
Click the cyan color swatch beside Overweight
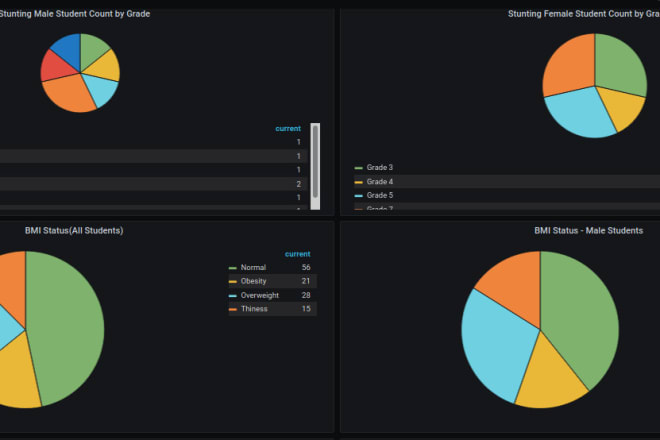click(233, 296)
